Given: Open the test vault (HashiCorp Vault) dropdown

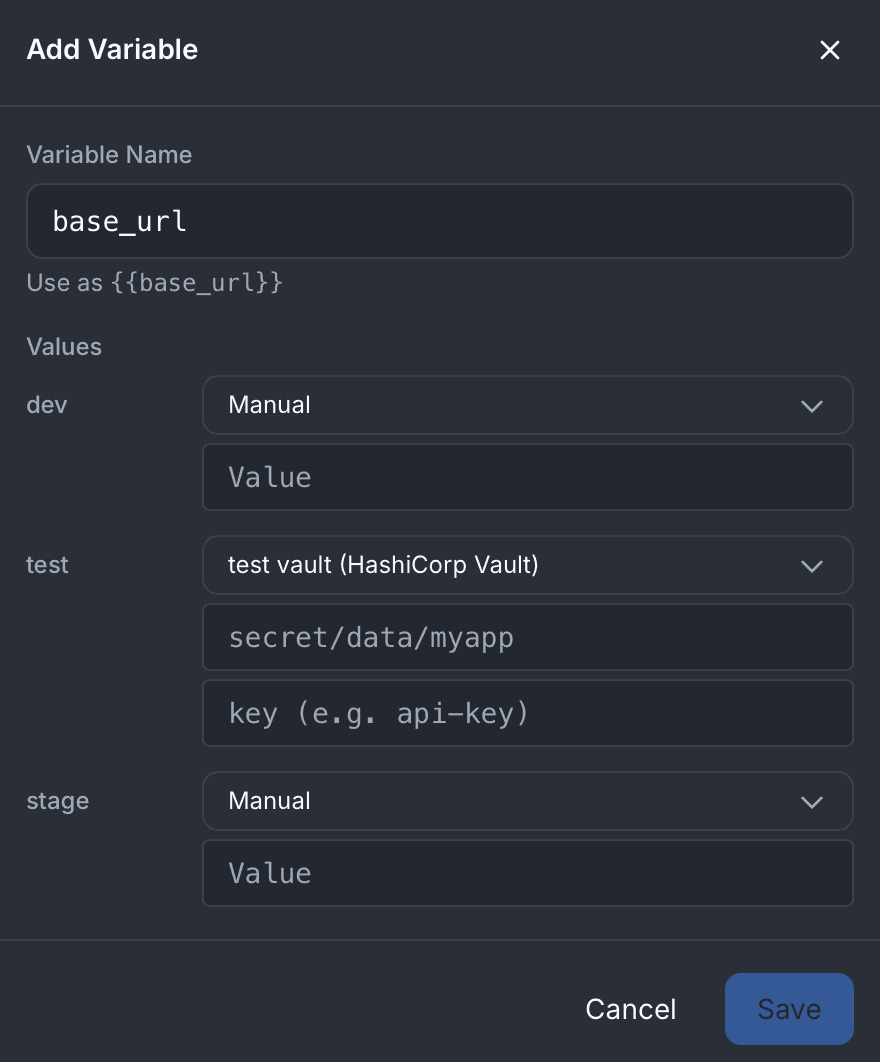Looking at the screenshot, I should (528, 565).
